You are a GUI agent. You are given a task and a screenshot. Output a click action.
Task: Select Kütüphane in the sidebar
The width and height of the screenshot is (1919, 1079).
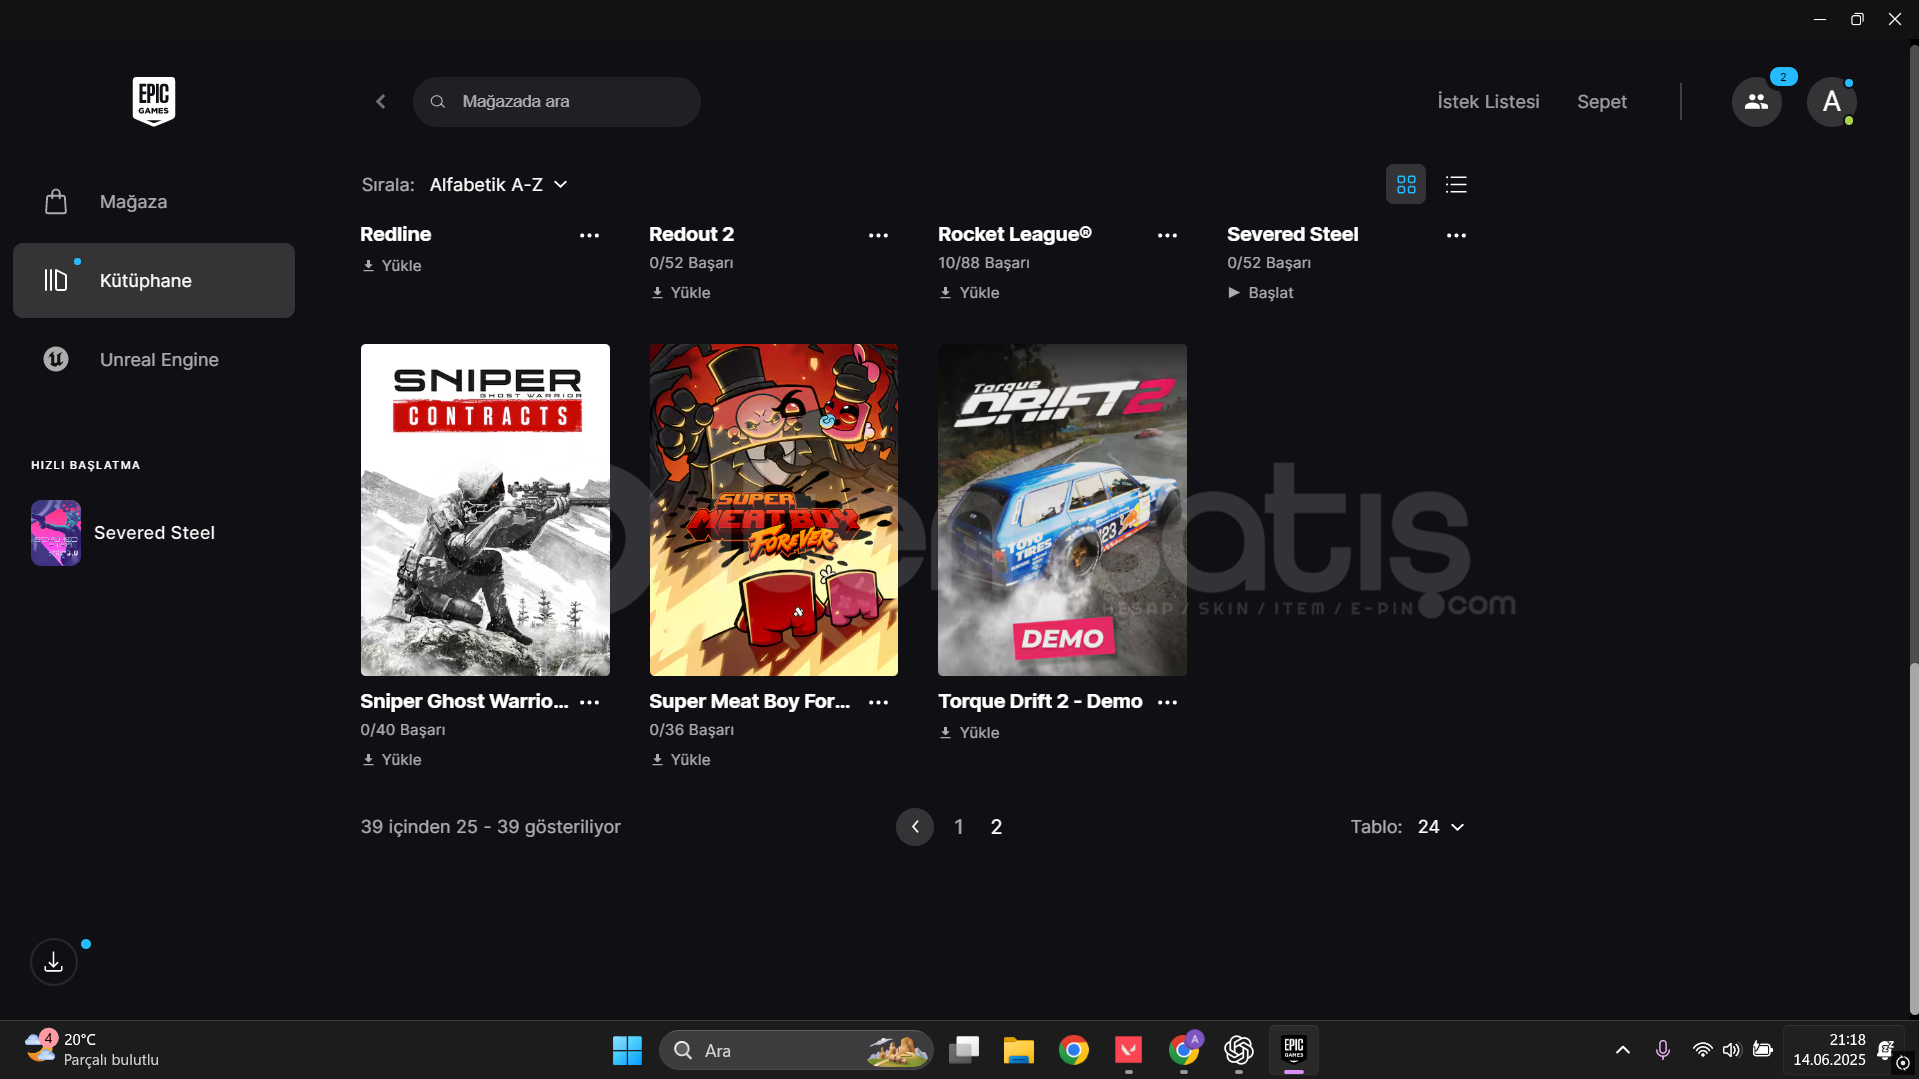[154, 281]
